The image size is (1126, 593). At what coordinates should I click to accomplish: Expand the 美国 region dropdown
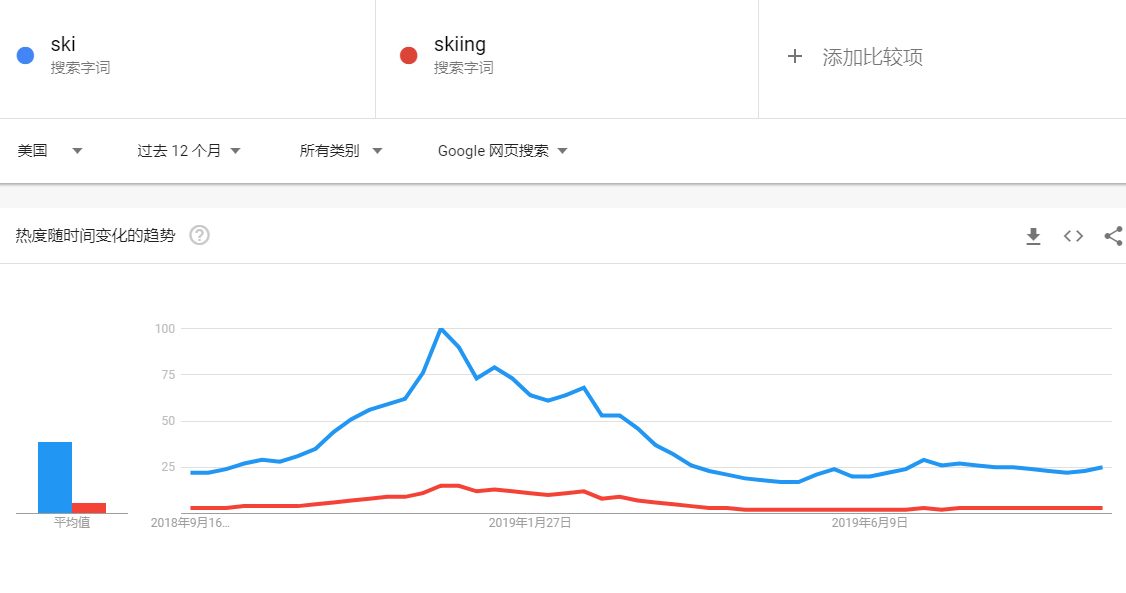(x=50, y=151)
